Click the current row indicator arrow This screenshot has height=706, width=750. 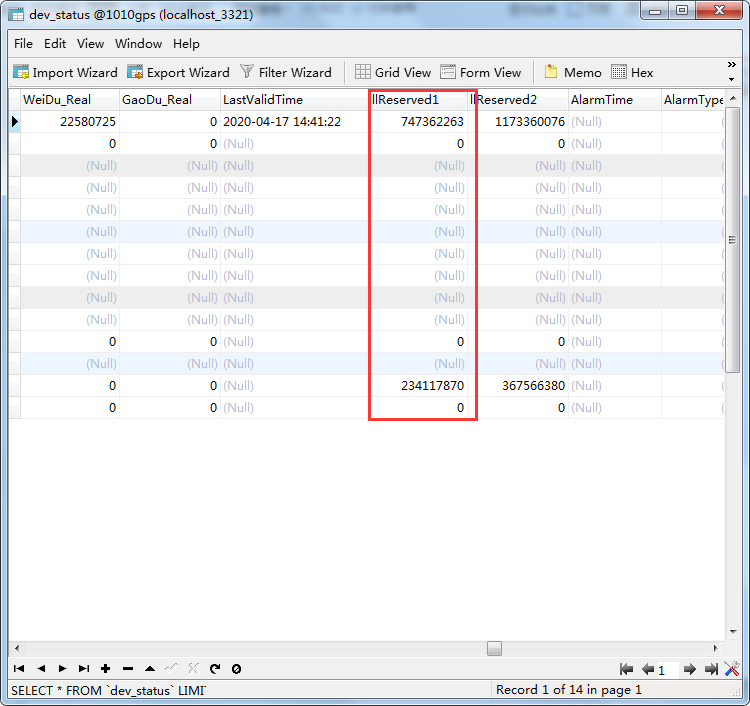tap(15, 121)
